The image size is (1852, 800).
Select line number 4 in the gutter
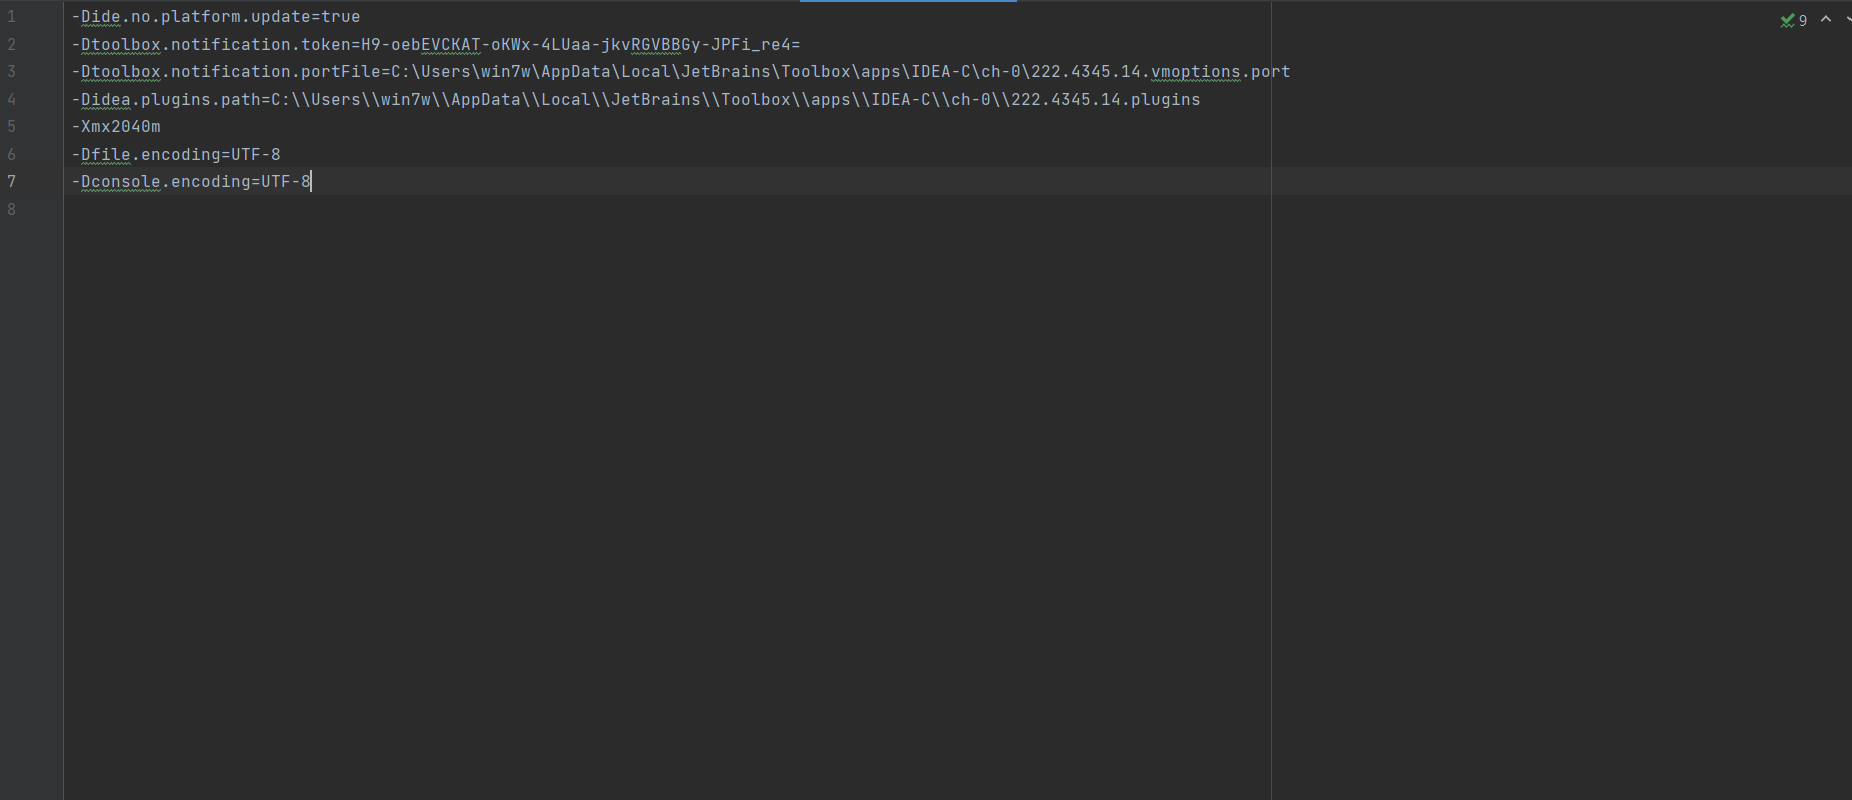click(x=12, y=99)
